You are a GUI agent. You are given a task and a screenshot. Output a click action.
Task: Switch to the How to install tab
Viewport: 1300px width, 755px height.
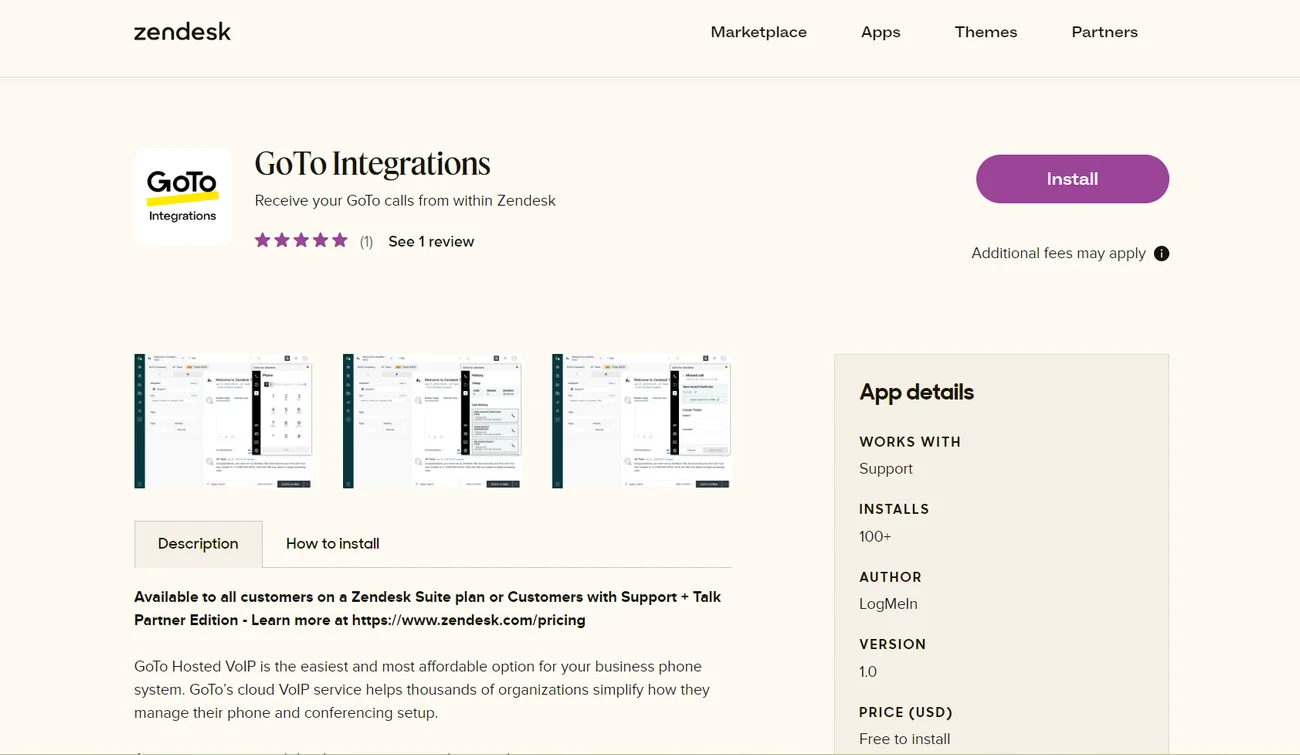tap(332, 544)
